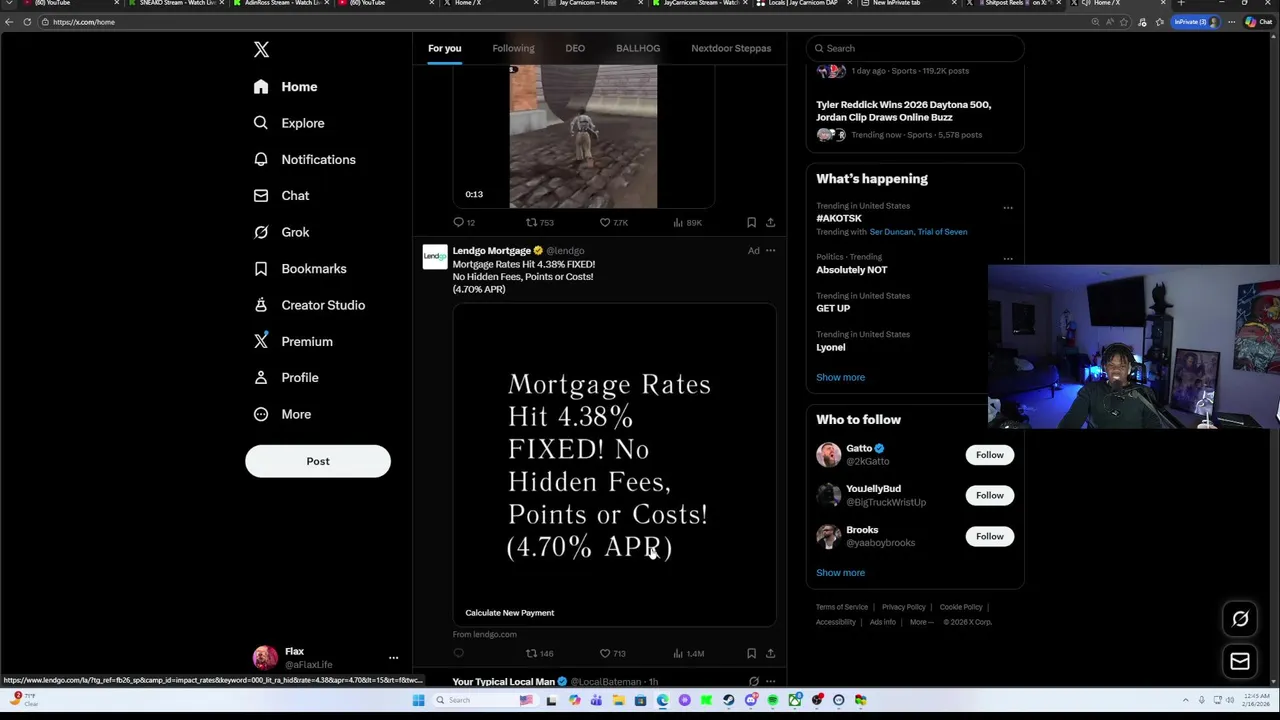Open the Terms of Service link
Viewport: 1280px width, 720px height.
pos(841,607)
